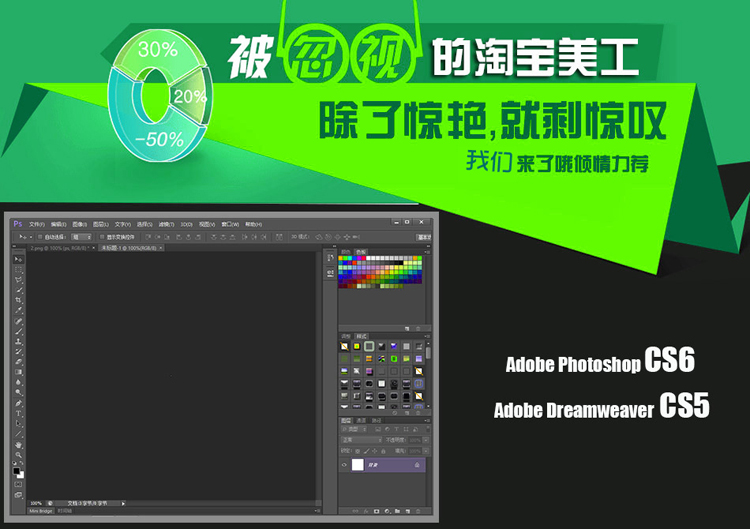Toggle pixel layer filter icon
Image resolution: width=750 pixels, height=529 pixels.
(378, 429)
